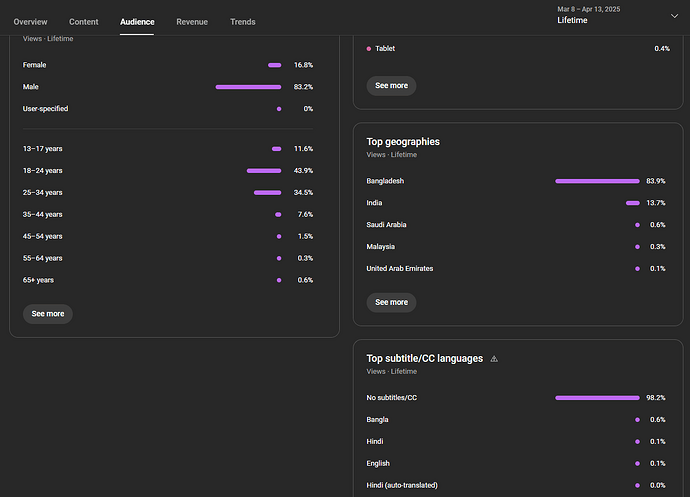Click the Mar 8 – Apr 13, 2025 date text
Viewport: 690px width, 497px height.
(589, 9)
